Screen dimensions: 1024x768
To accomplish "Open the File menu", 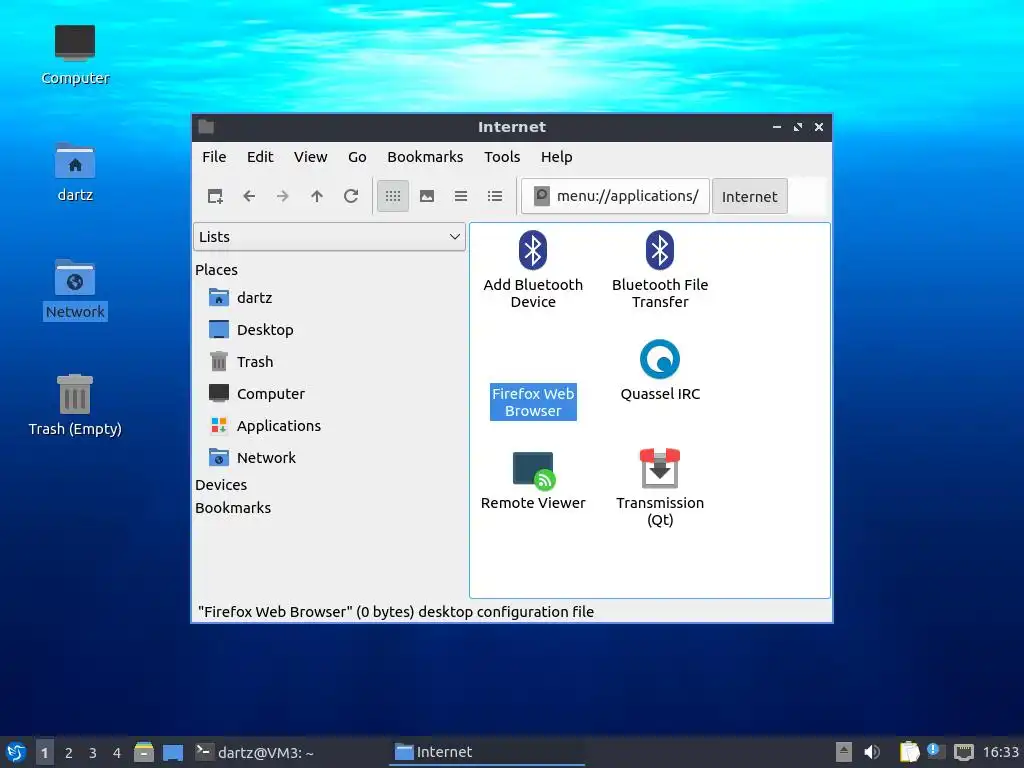I will [x=214, y=157].
